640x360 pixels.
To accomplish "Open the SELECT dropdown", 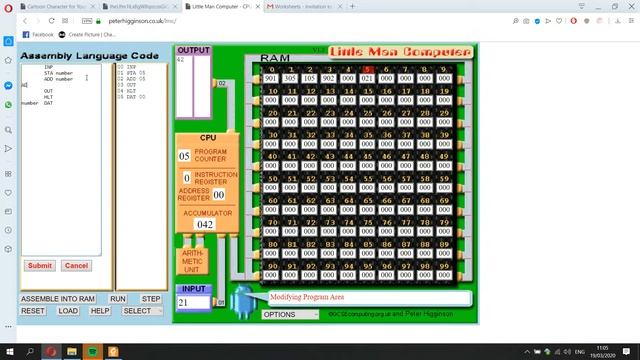I will 142,311.
